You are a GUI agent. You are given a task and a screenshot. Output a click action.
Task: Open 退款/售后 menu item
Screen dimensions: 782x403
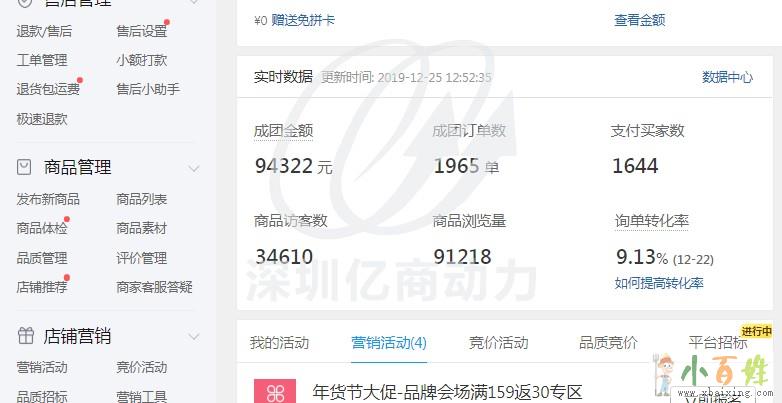point(44,31)
